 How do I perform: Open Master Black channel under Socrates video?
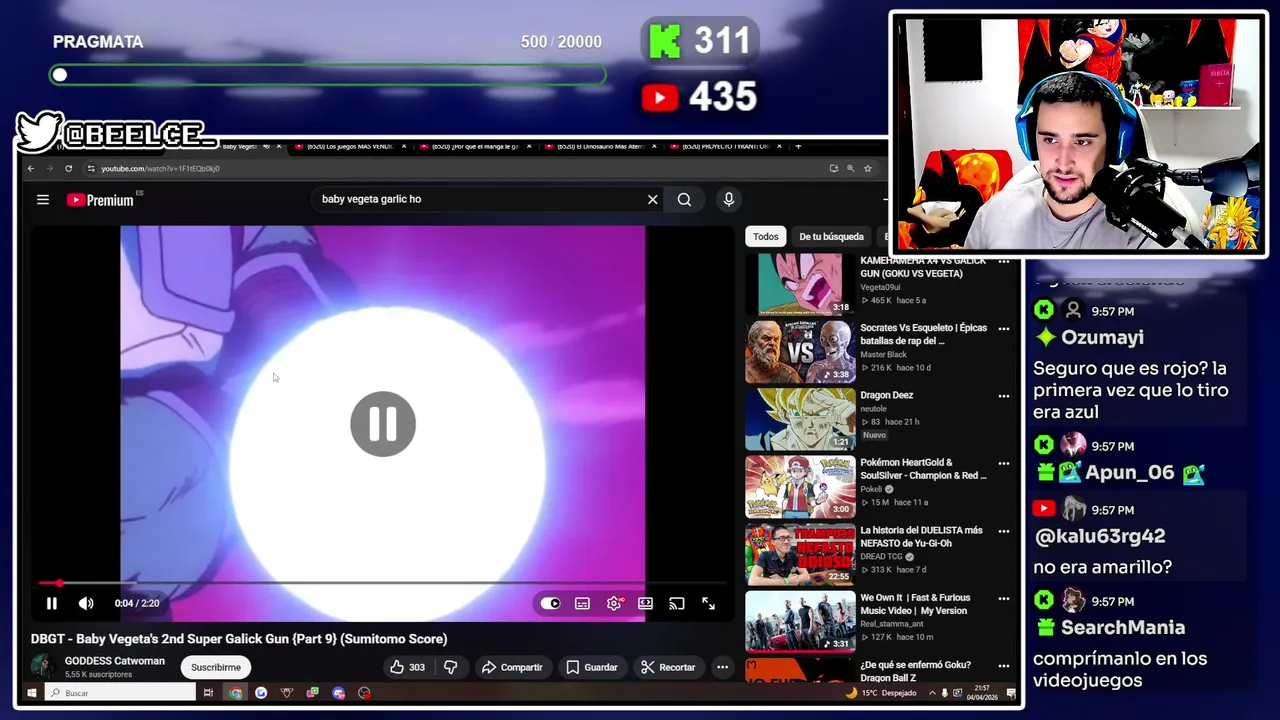884,354
